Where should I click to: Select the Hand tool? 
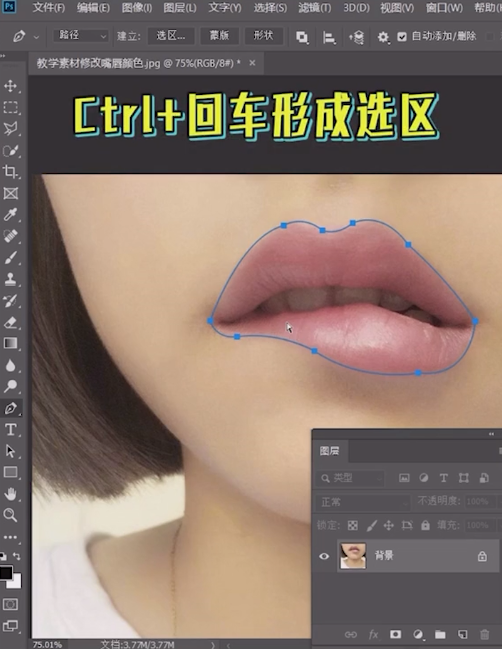point(10,494)
